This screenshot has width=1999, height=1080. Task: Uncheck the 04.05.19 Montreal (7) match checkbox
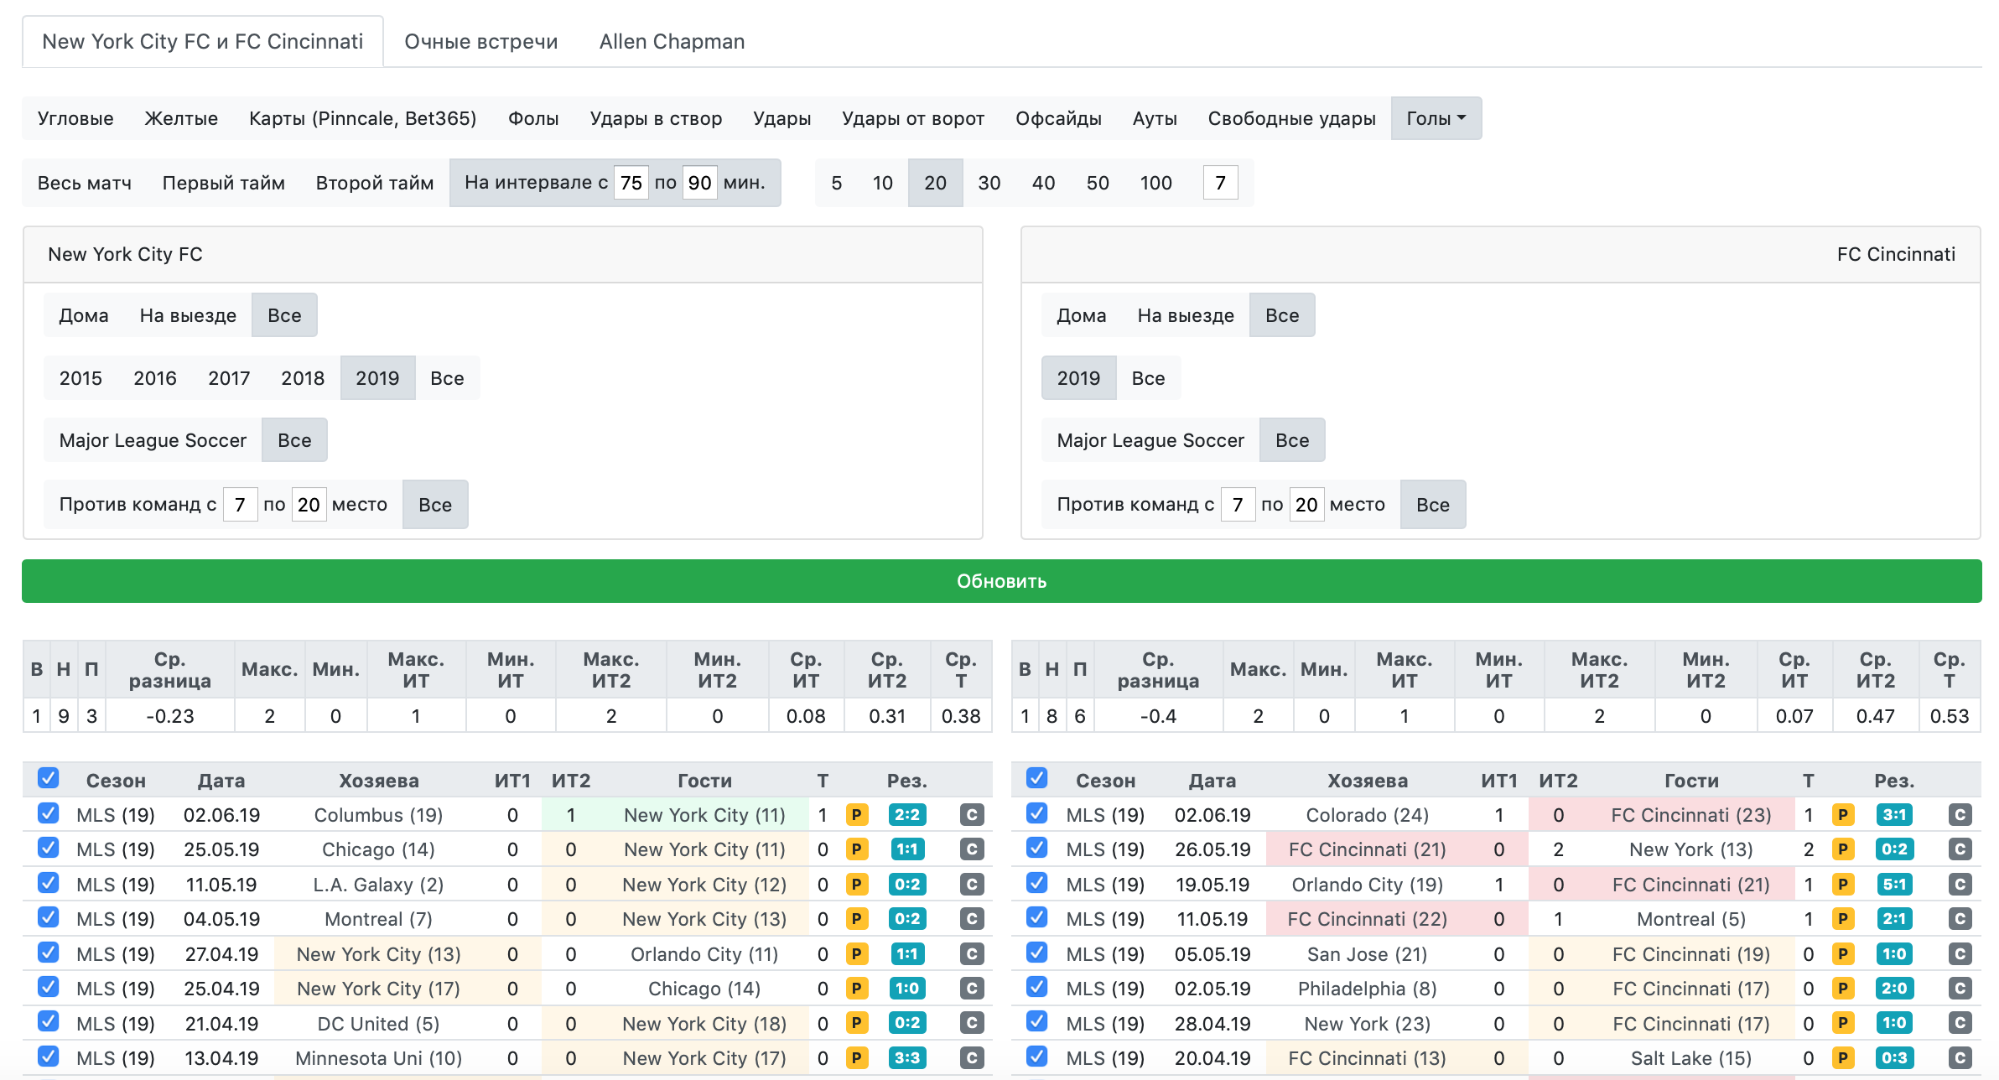click(48, 917)
